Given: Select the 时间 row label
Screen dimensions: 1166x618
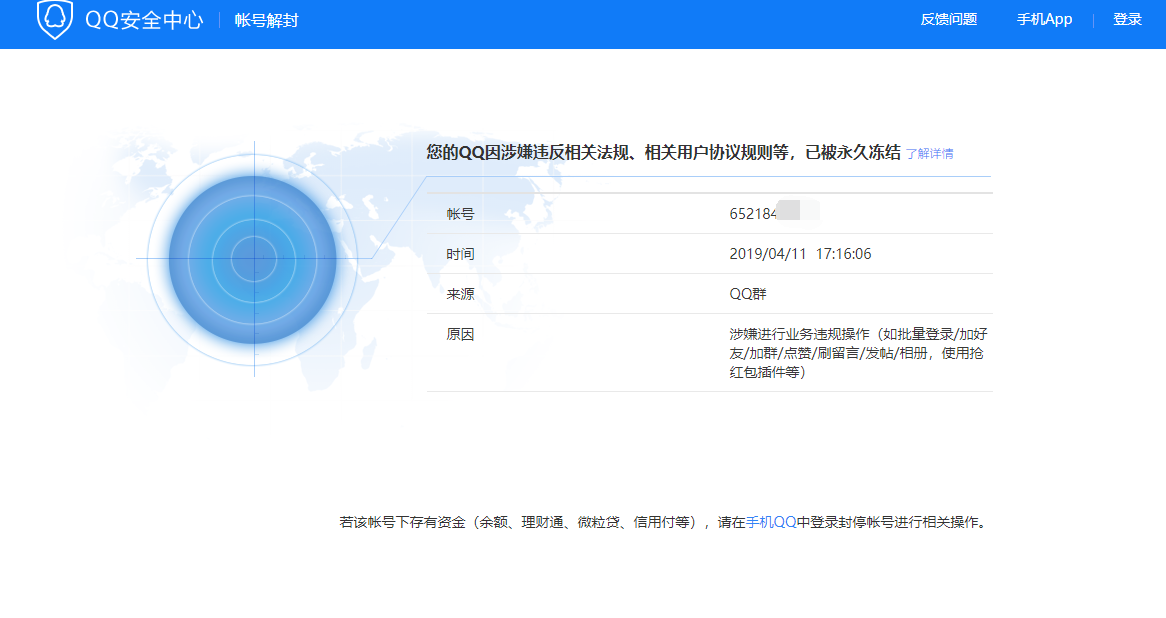Looking at the screenshot, I should tap(460, 254).
